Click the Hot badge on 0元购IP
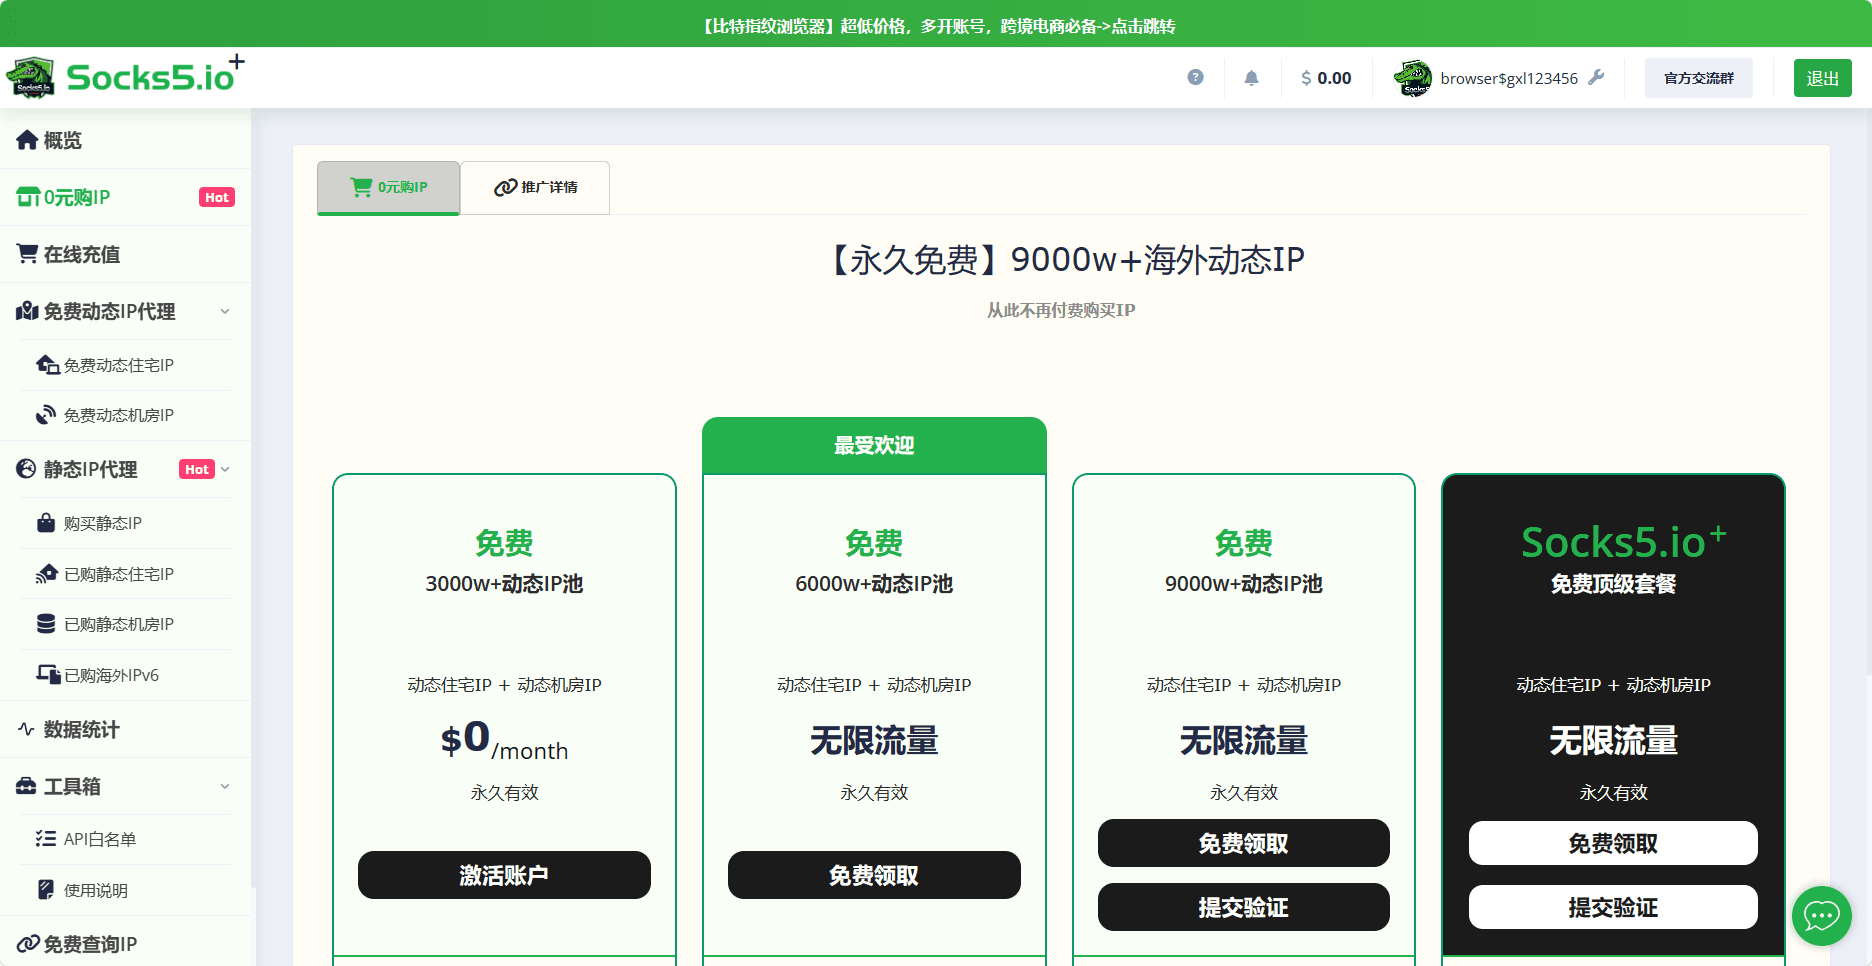1872x966 pixels. click(x=217, y=197)
